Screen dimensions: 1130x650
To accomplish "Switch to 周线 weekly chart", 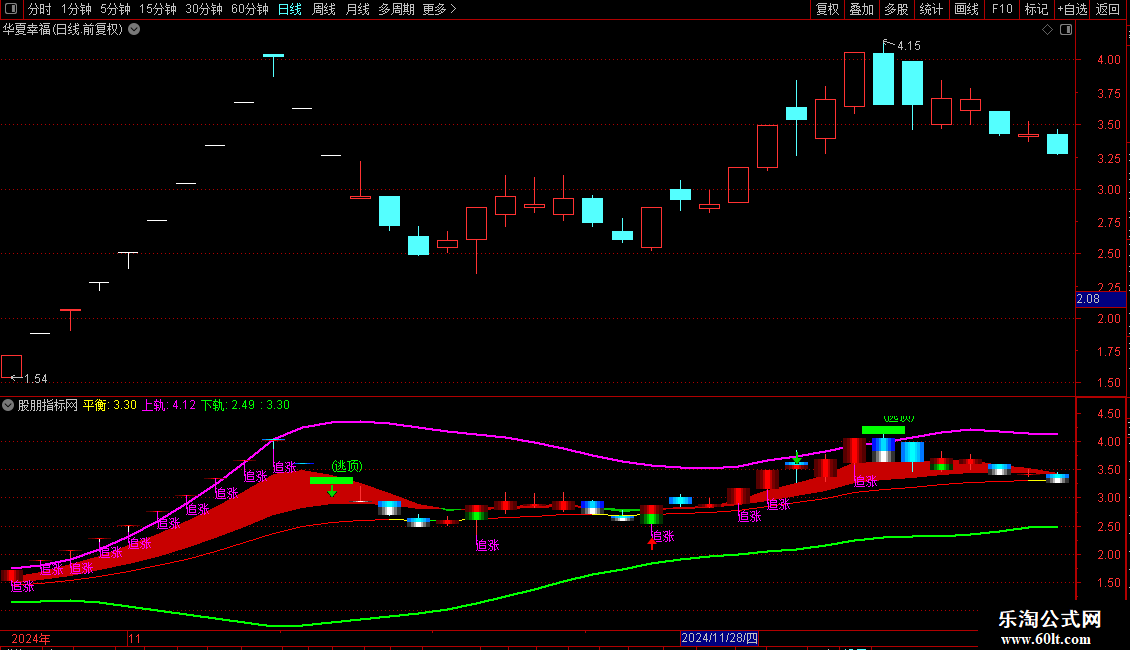I will coord(324,9).
